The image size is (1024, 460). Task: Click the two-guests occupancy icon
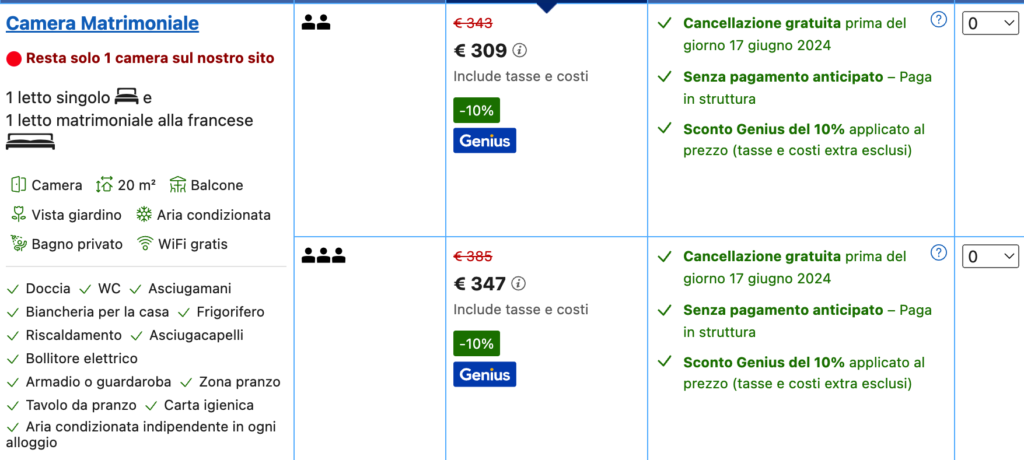[316, 22]
